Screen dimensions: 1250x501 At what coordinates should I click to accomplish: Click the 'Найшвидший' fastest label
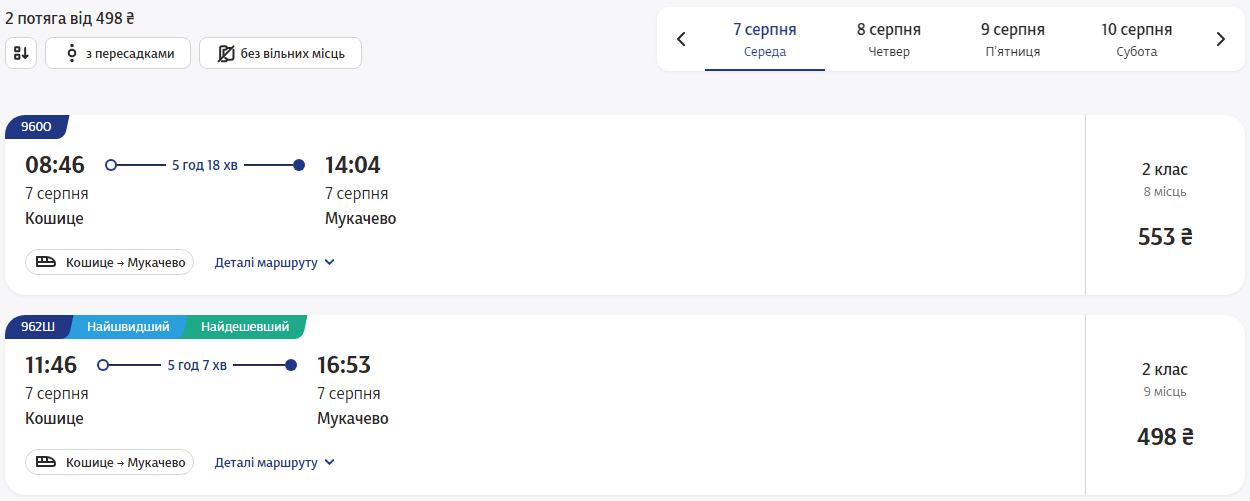pyautogui.click(x=127, y=327)
